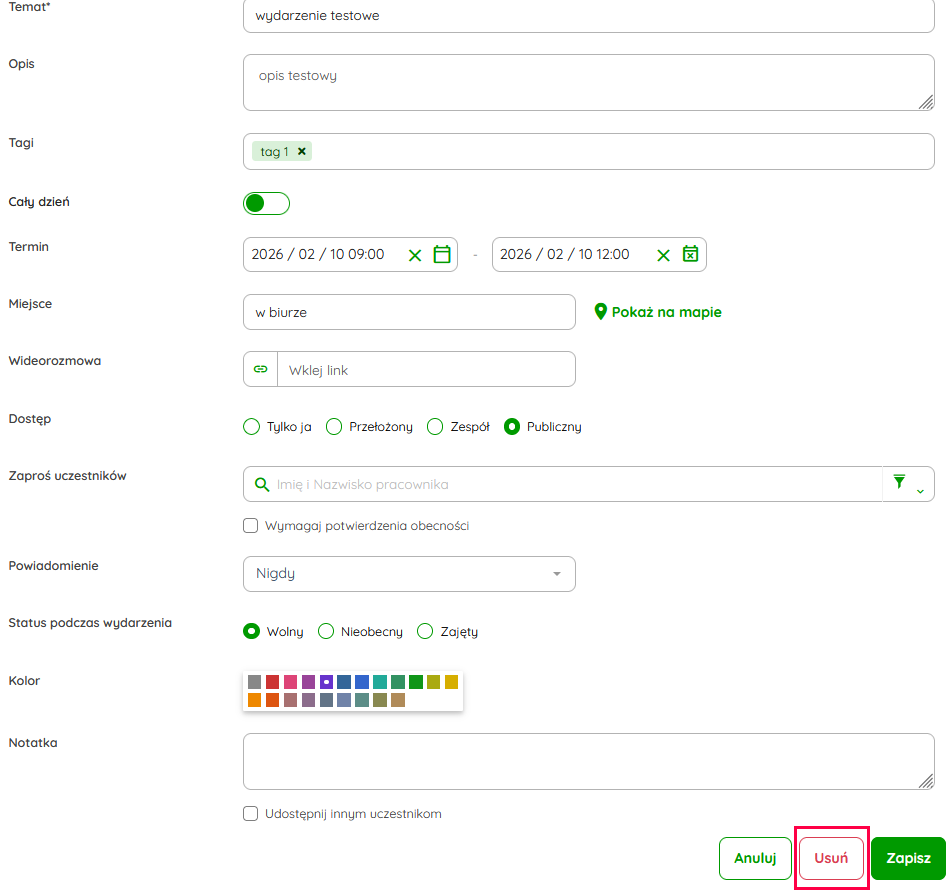Click 'Pokaż na mapie' link
The height and width of the screenshot is (892, 951).
658,312
